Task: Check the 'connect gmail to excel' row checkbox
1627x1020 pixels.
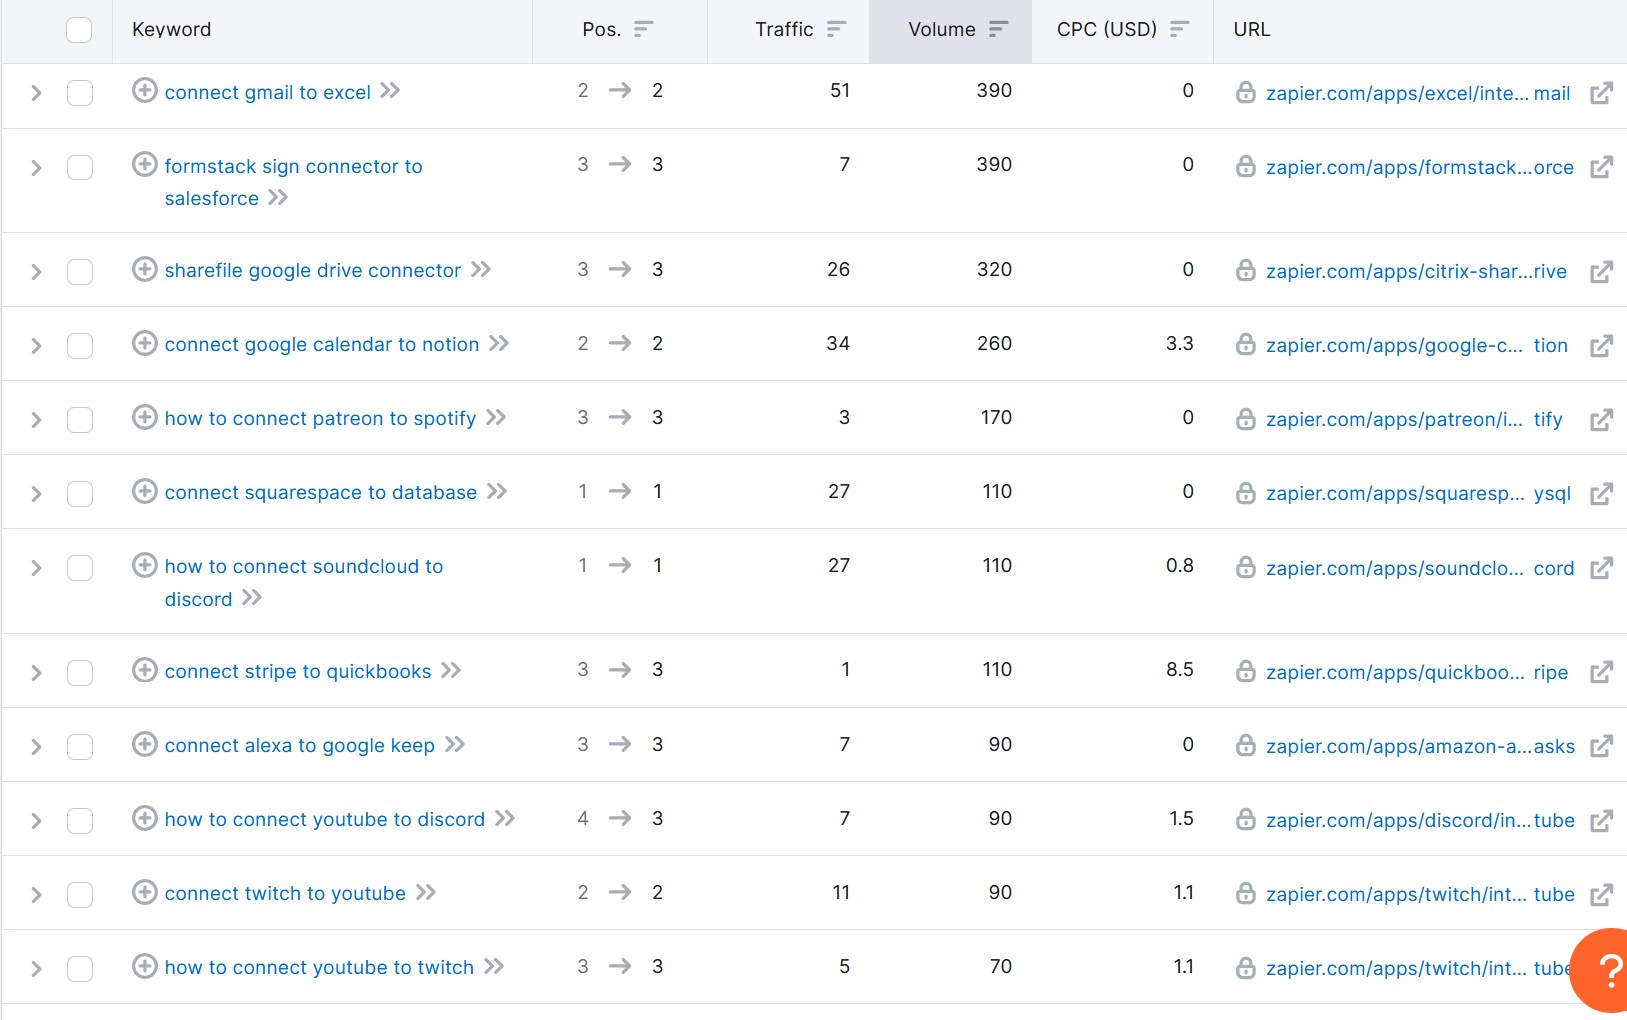Action: pos(80,93)
